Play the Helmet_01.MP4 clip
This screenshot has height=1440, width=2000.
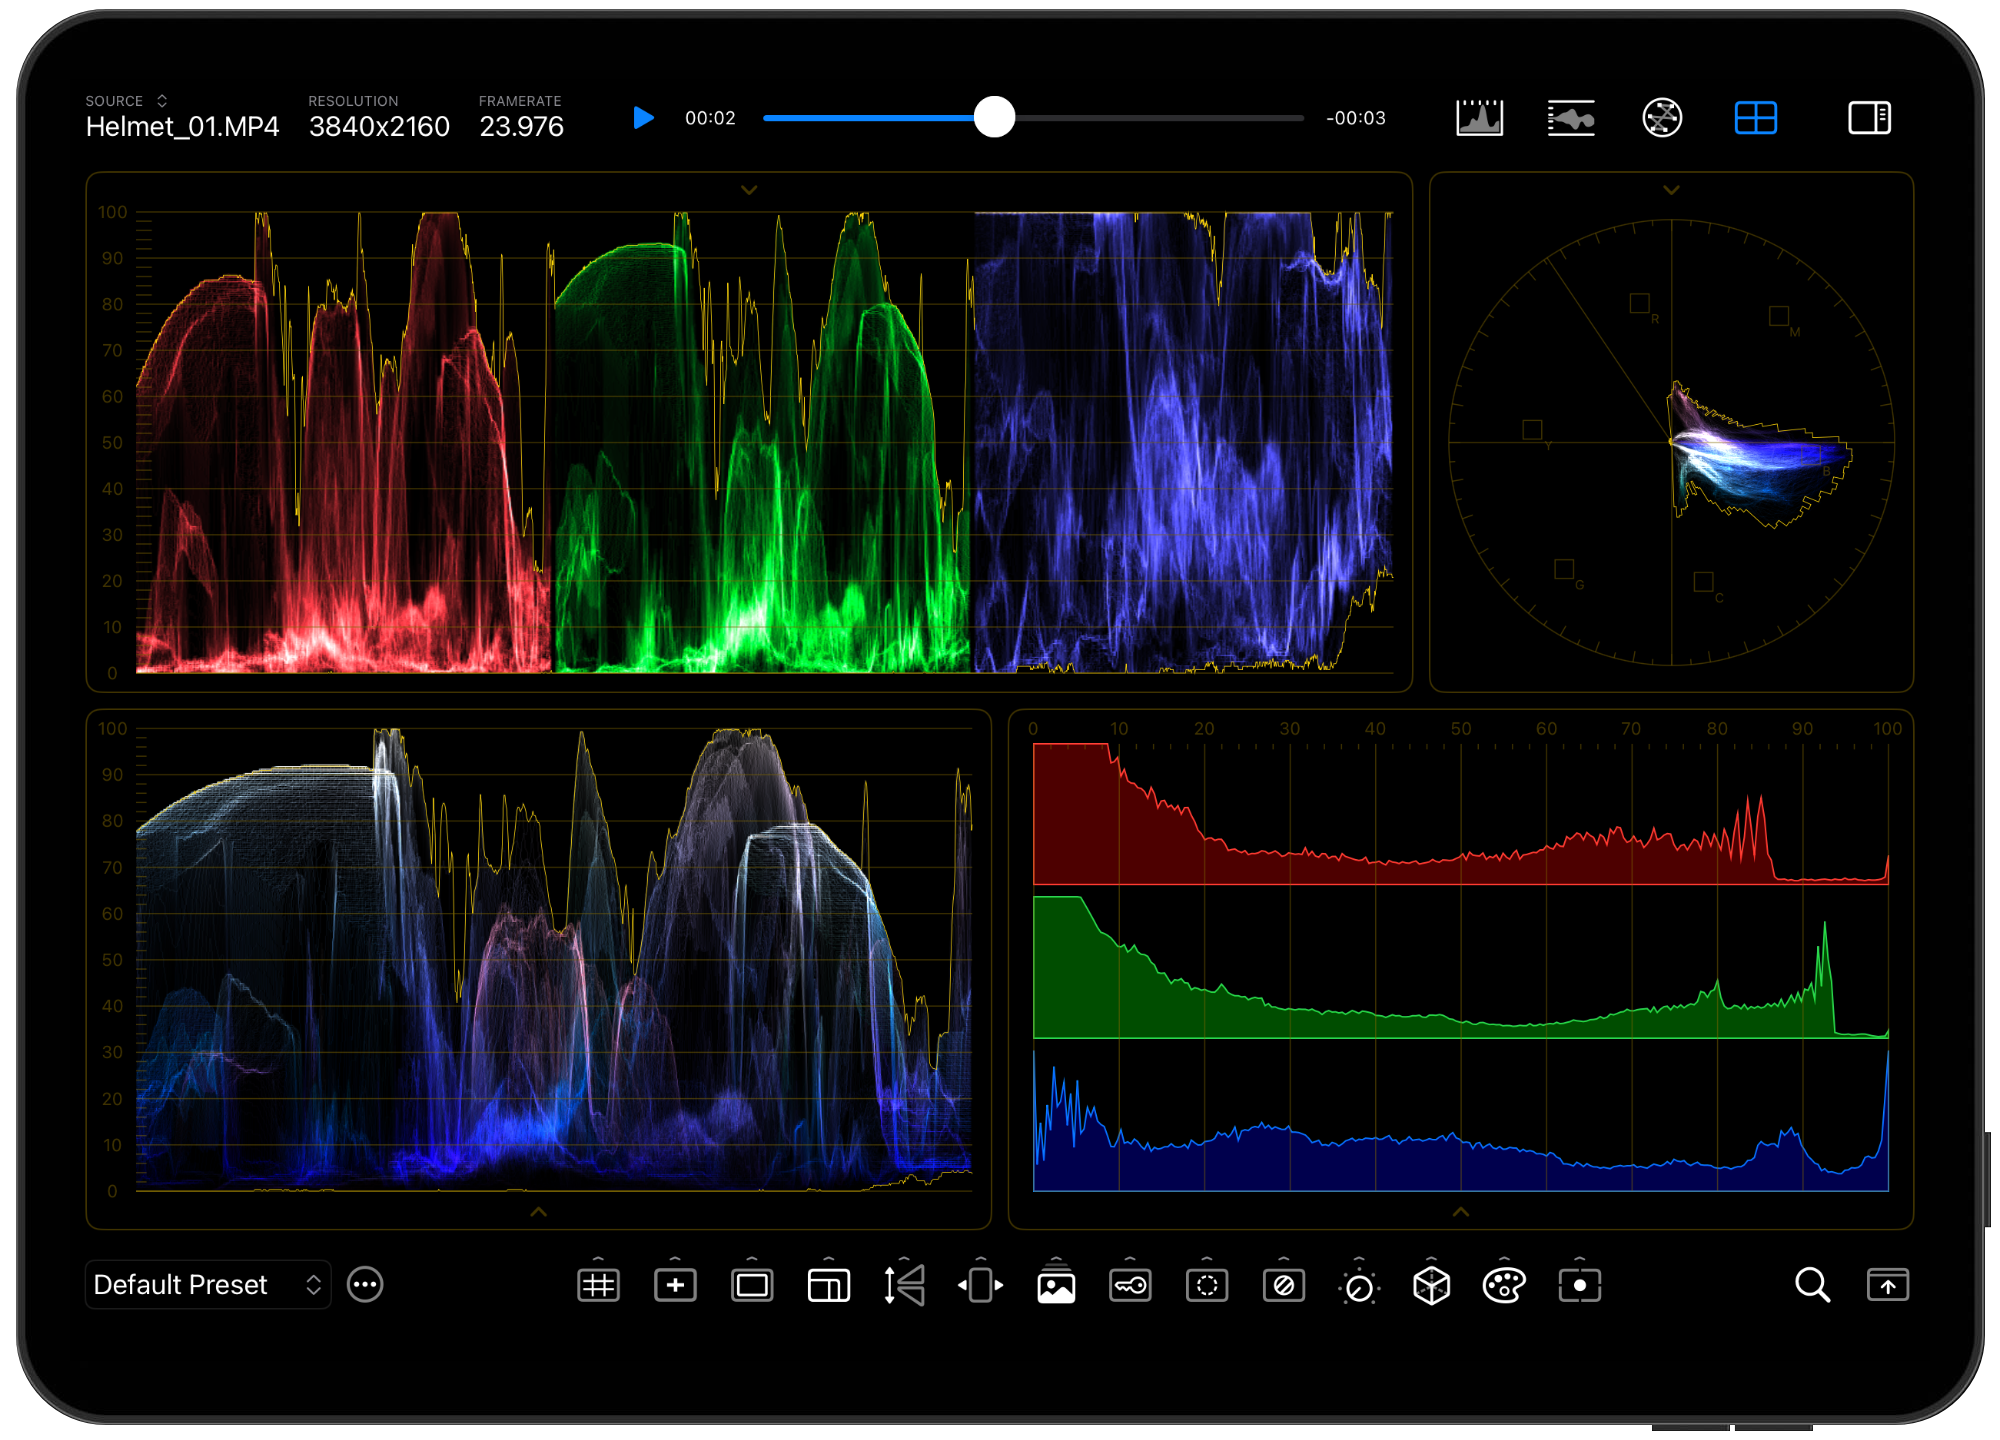643,118
